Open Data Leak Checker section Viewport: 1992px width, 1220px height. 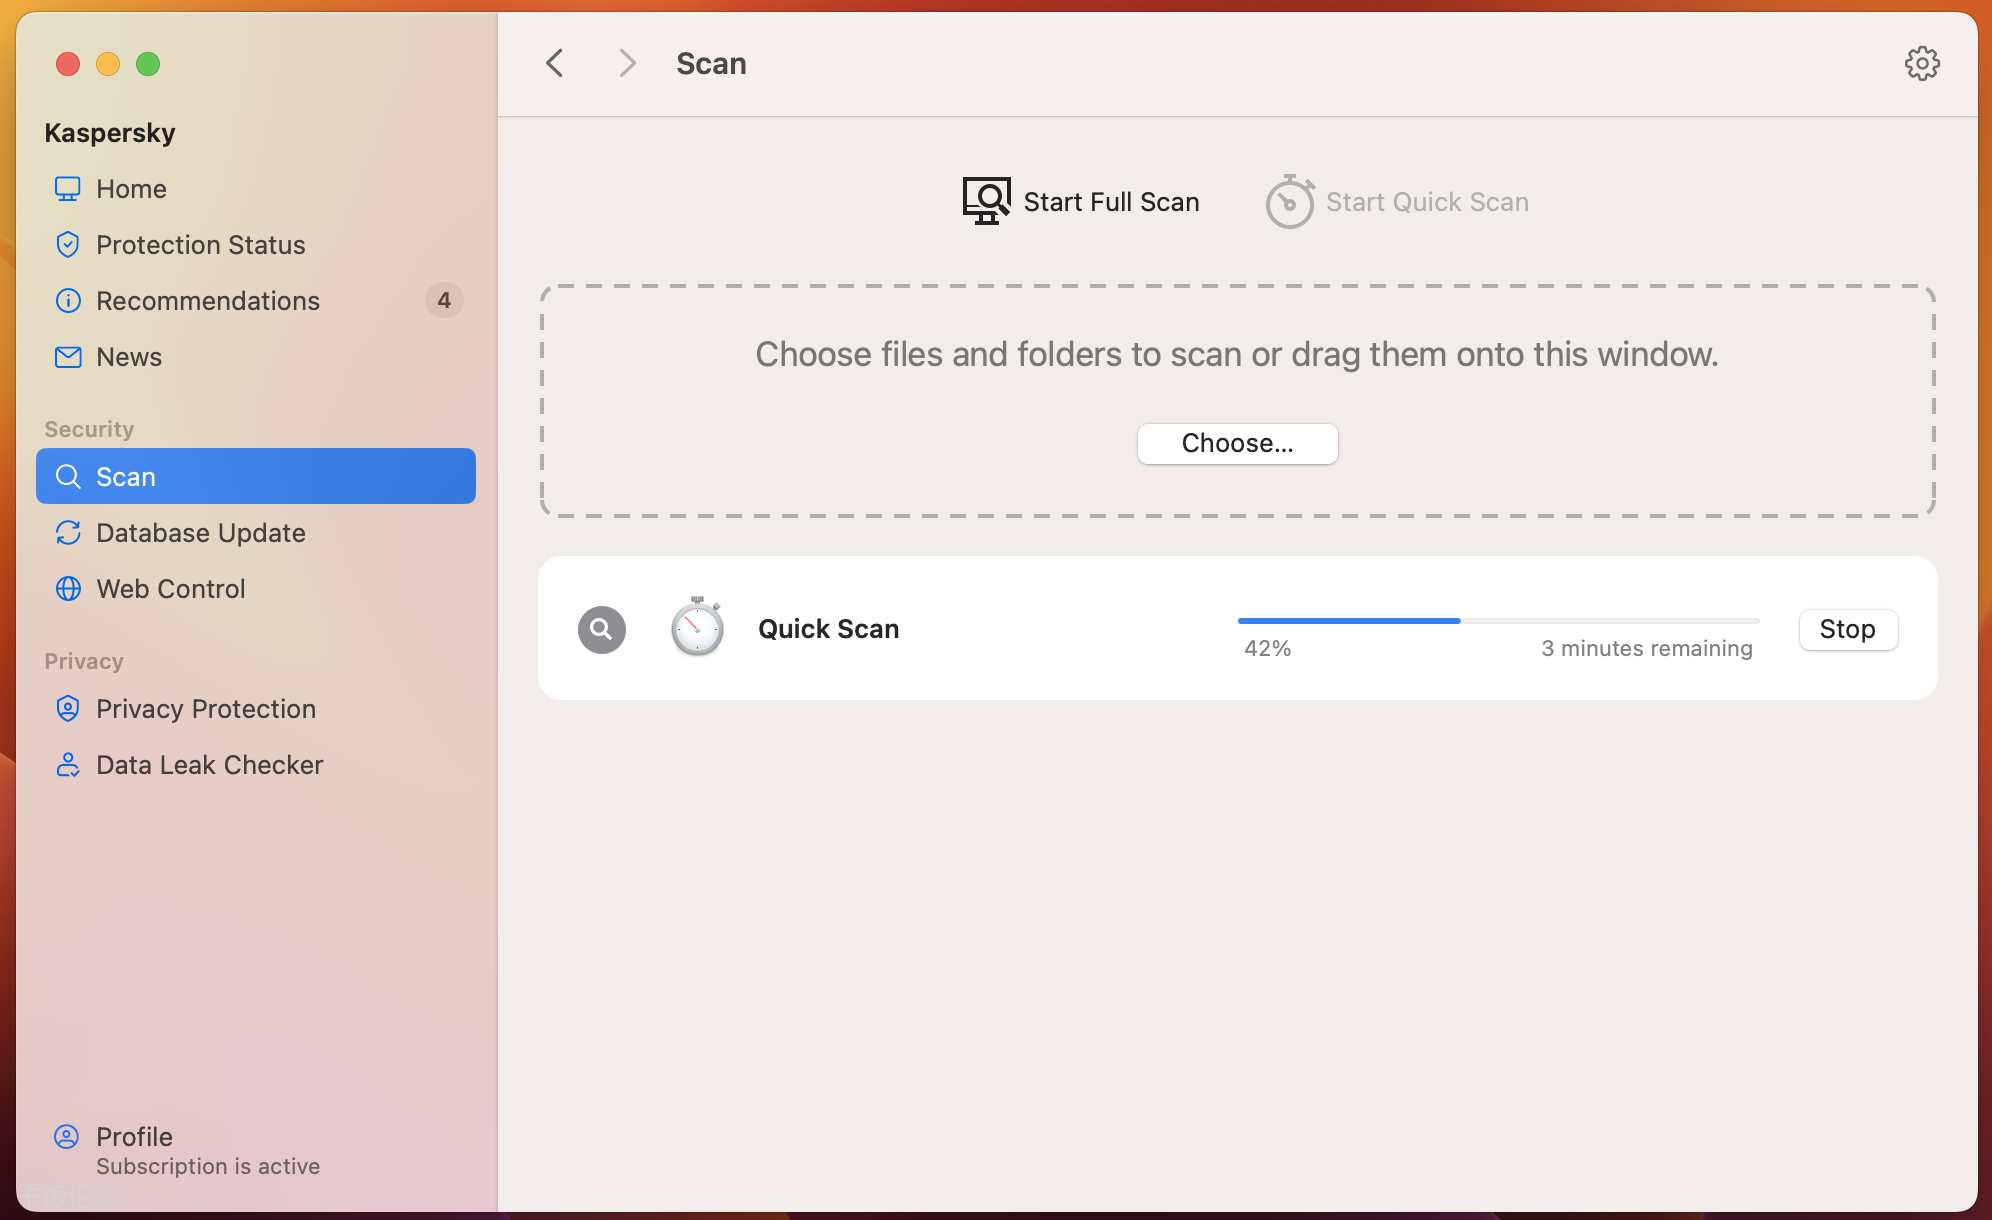pyautogui.click(x=256, y=765)
